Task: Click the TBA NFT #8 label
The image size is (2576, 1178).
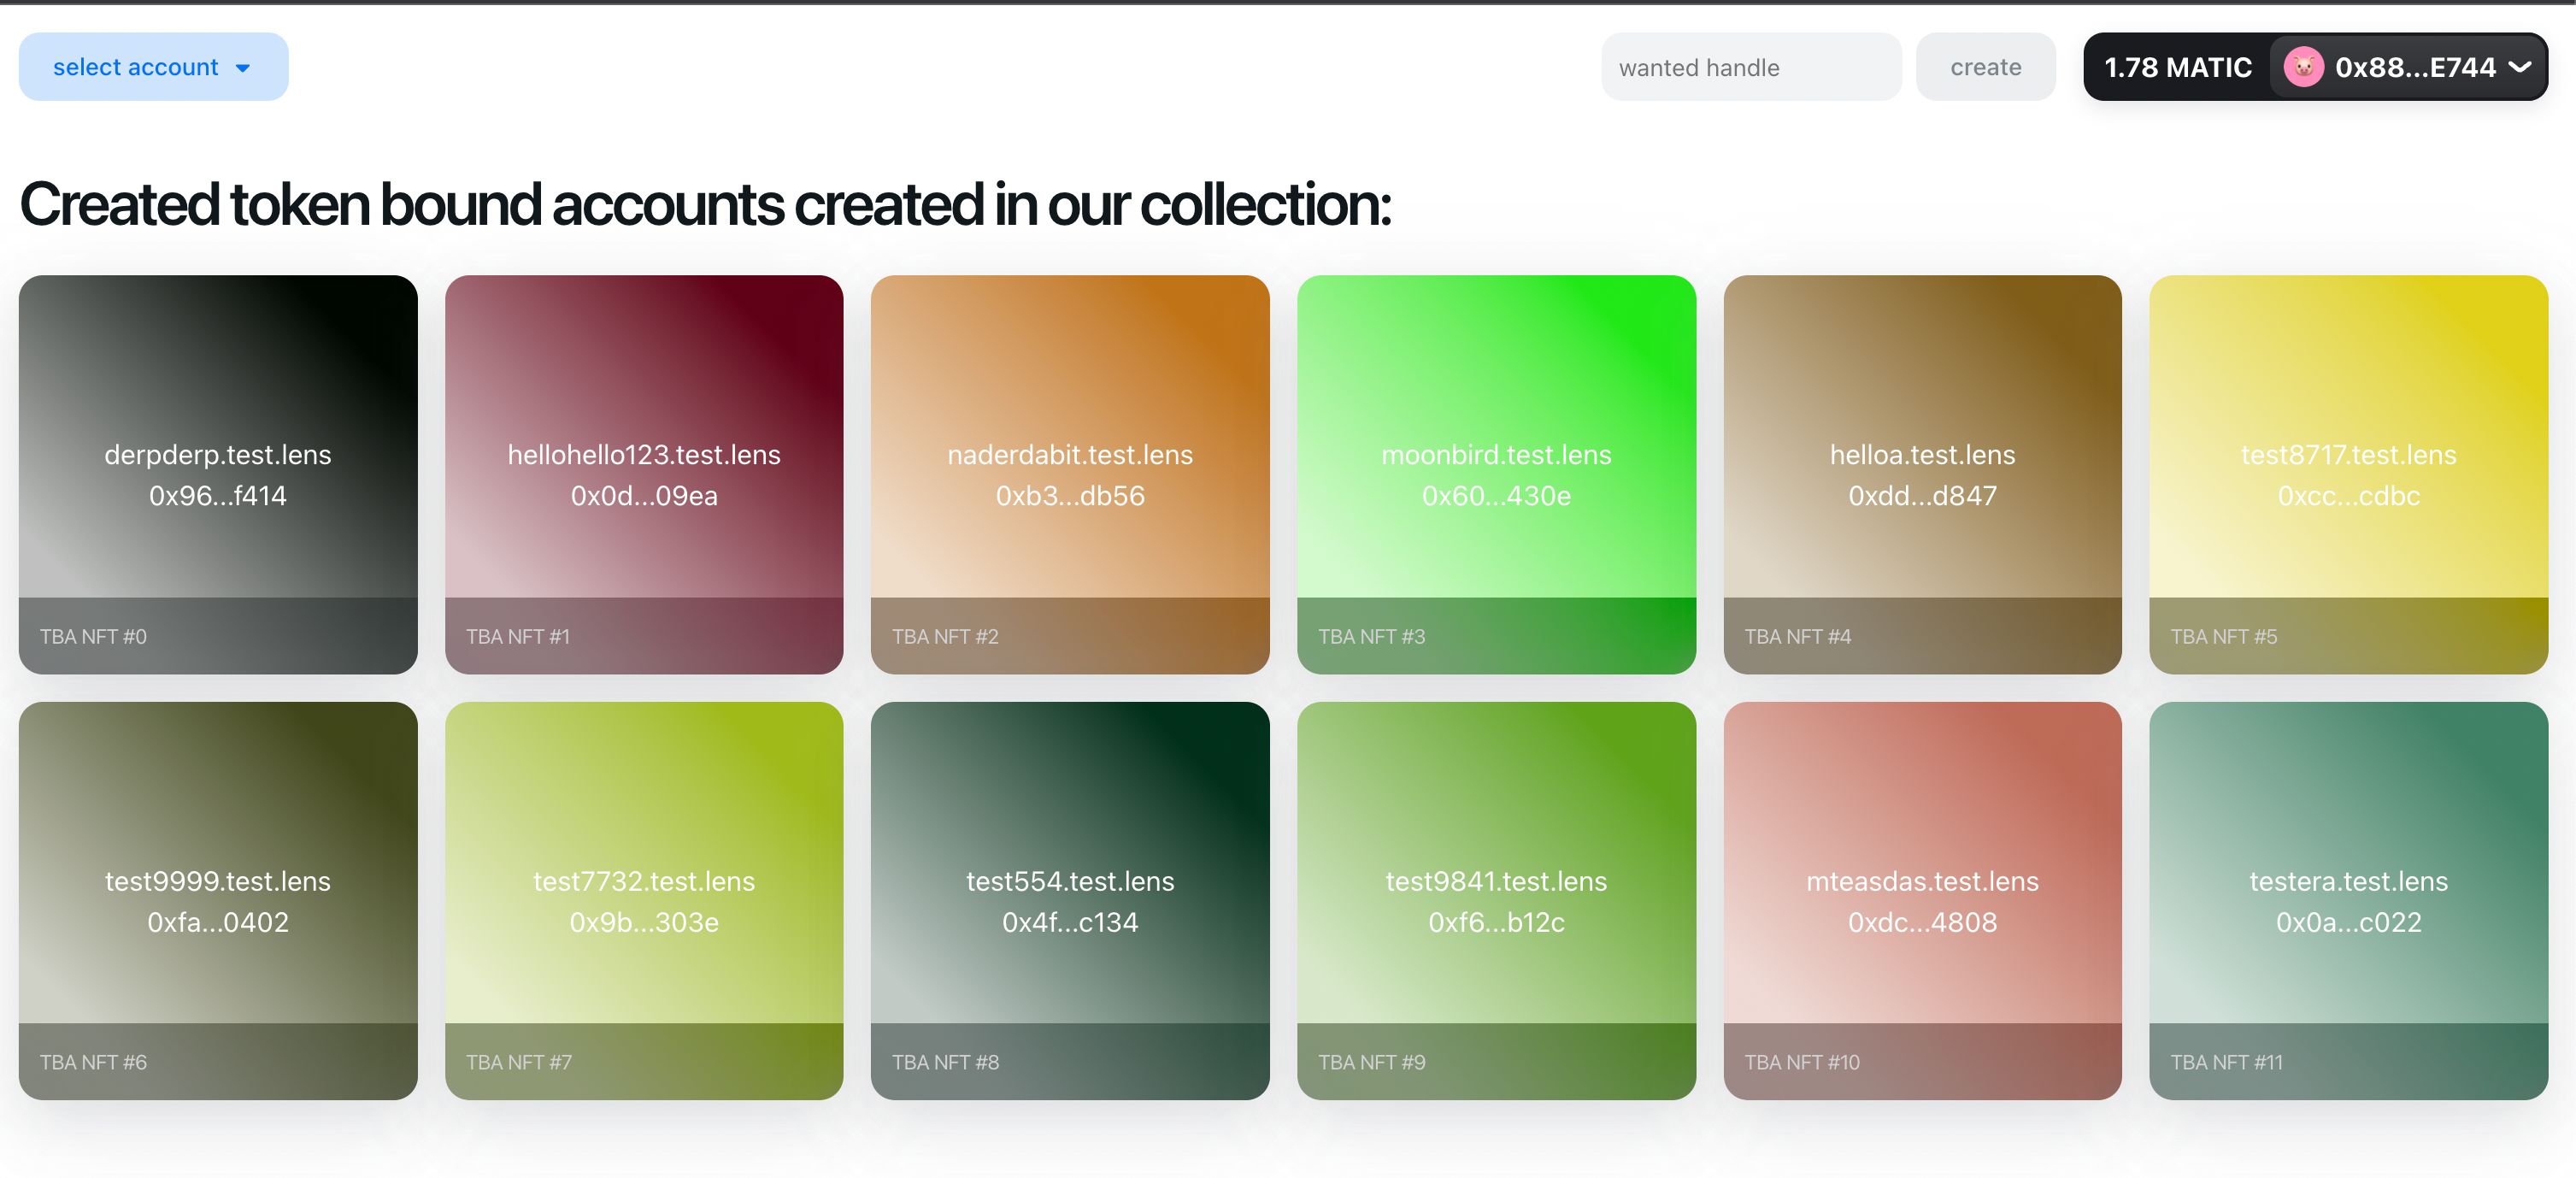Action: (945, 1062)
